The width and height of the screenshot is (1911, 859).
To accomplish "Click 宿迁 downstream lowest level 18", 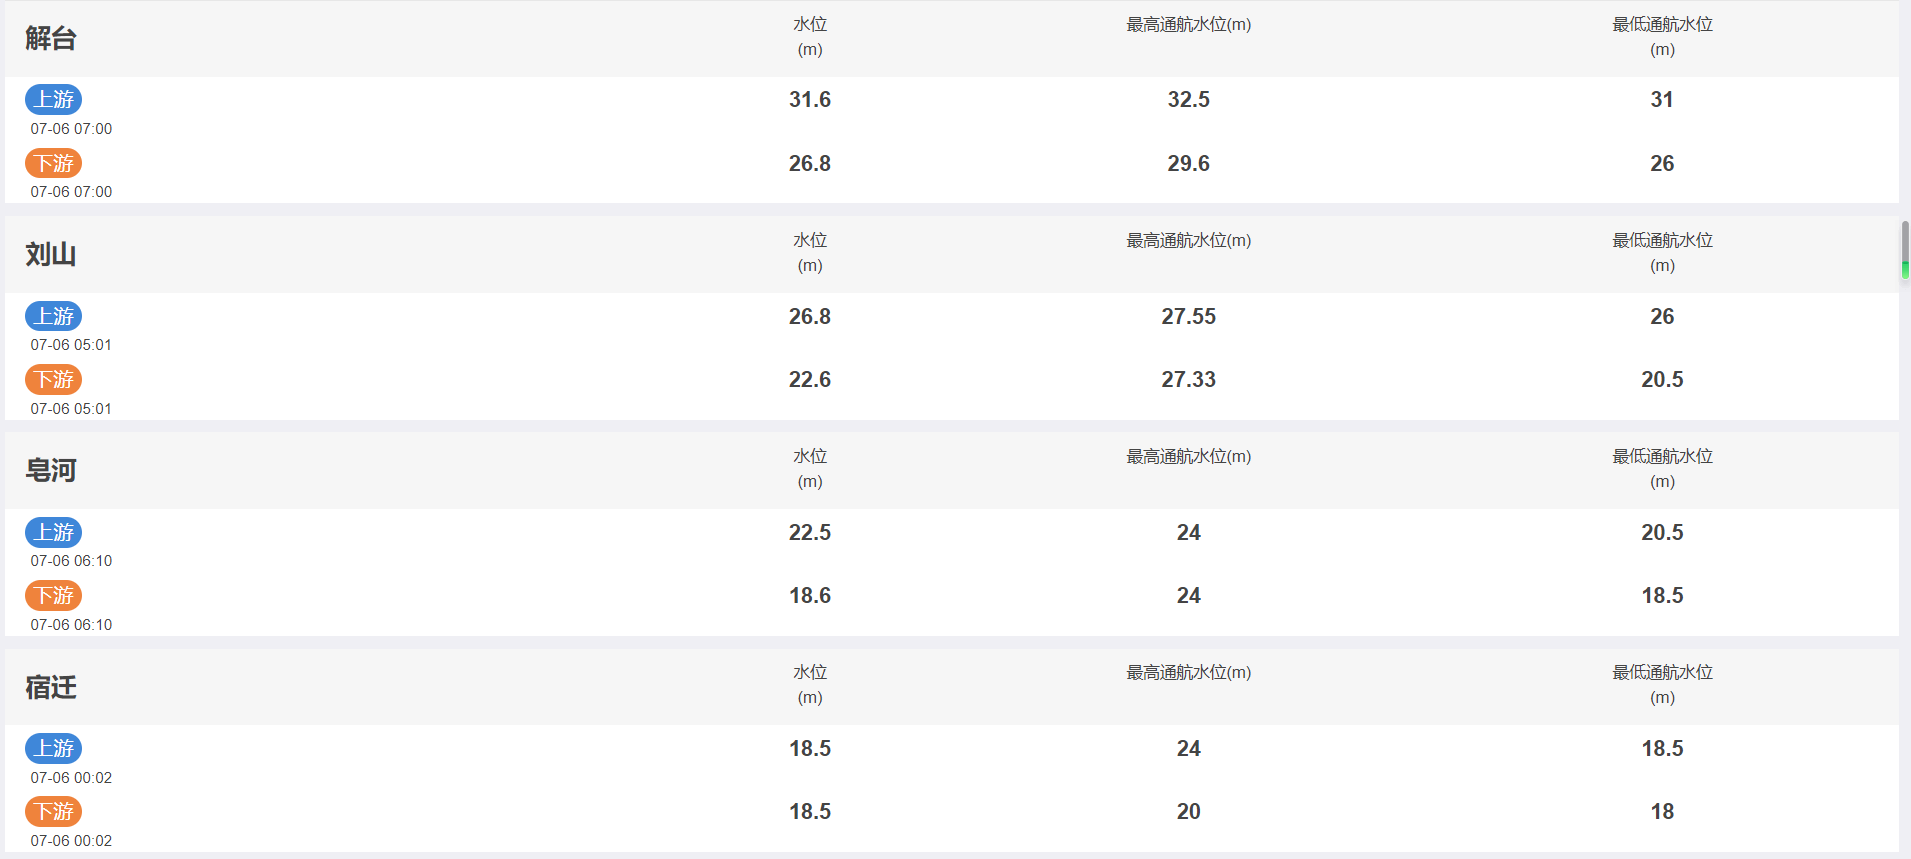I will 1662,812.
